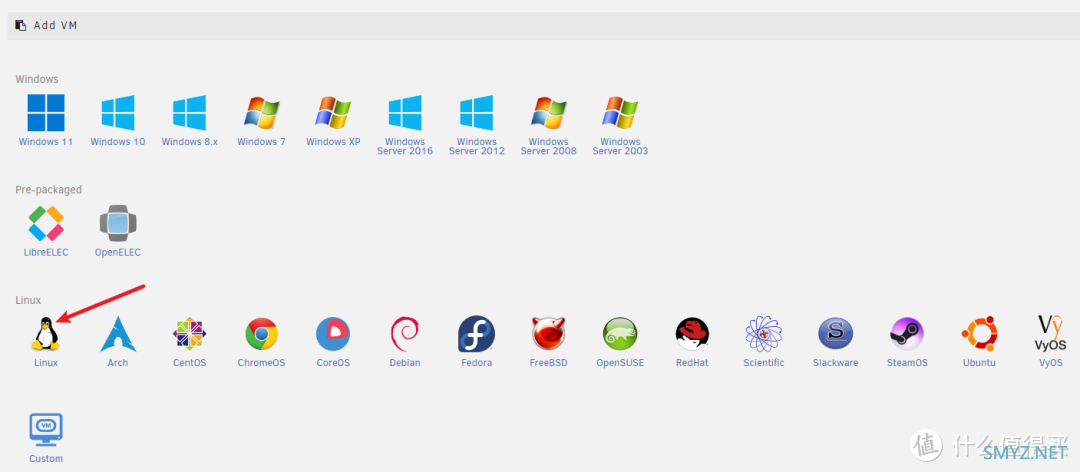Screen dimensions: 1080x472
Task: Click the Windows 11 label link
Action: click(46, 142)
